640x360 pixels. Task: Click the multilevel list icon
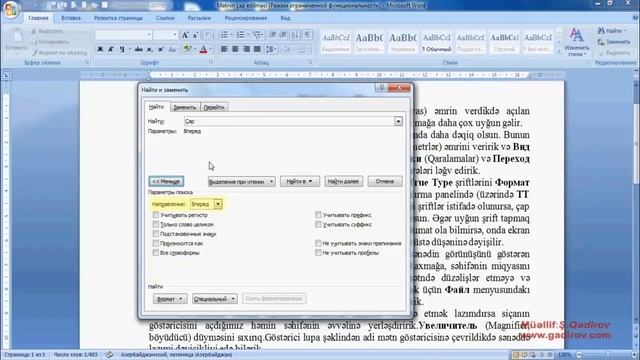(x=257, y=35)
